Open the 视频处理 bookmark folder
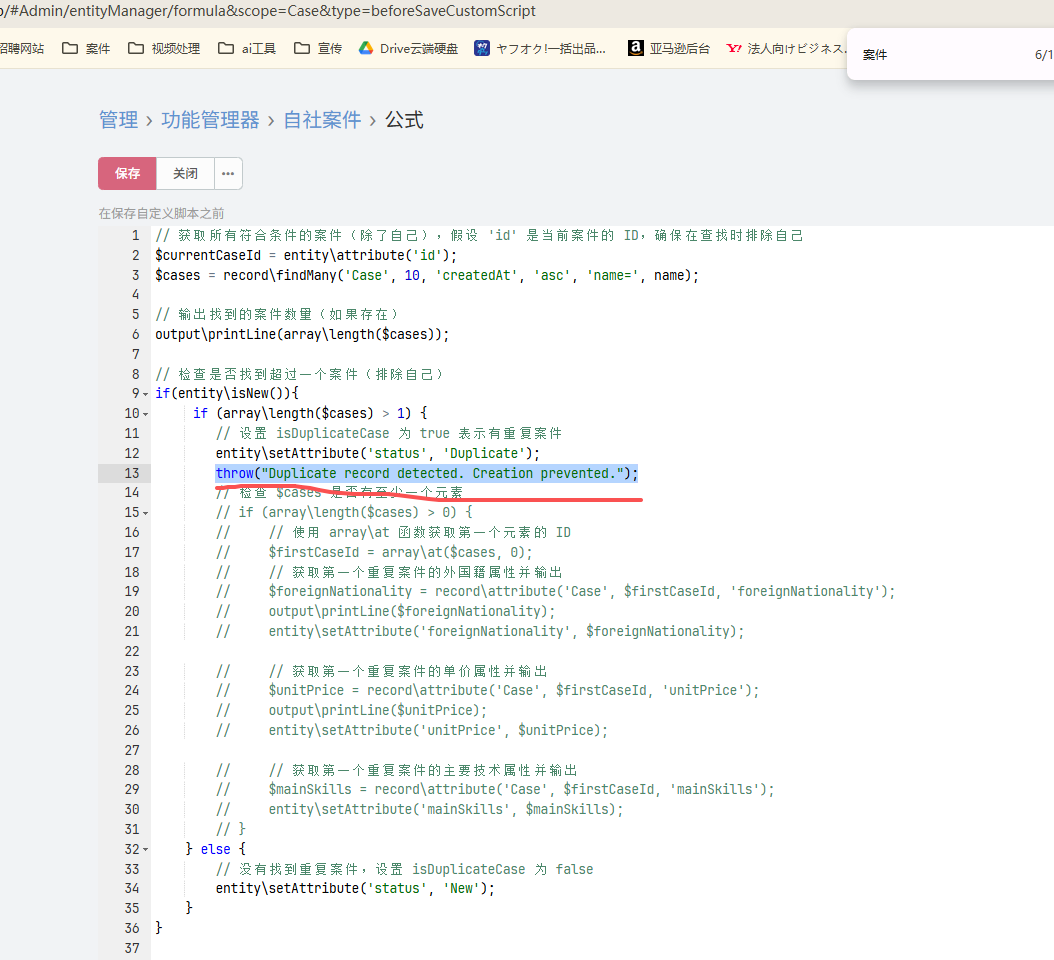1054x960 pixels. click(x=164, y=48)
